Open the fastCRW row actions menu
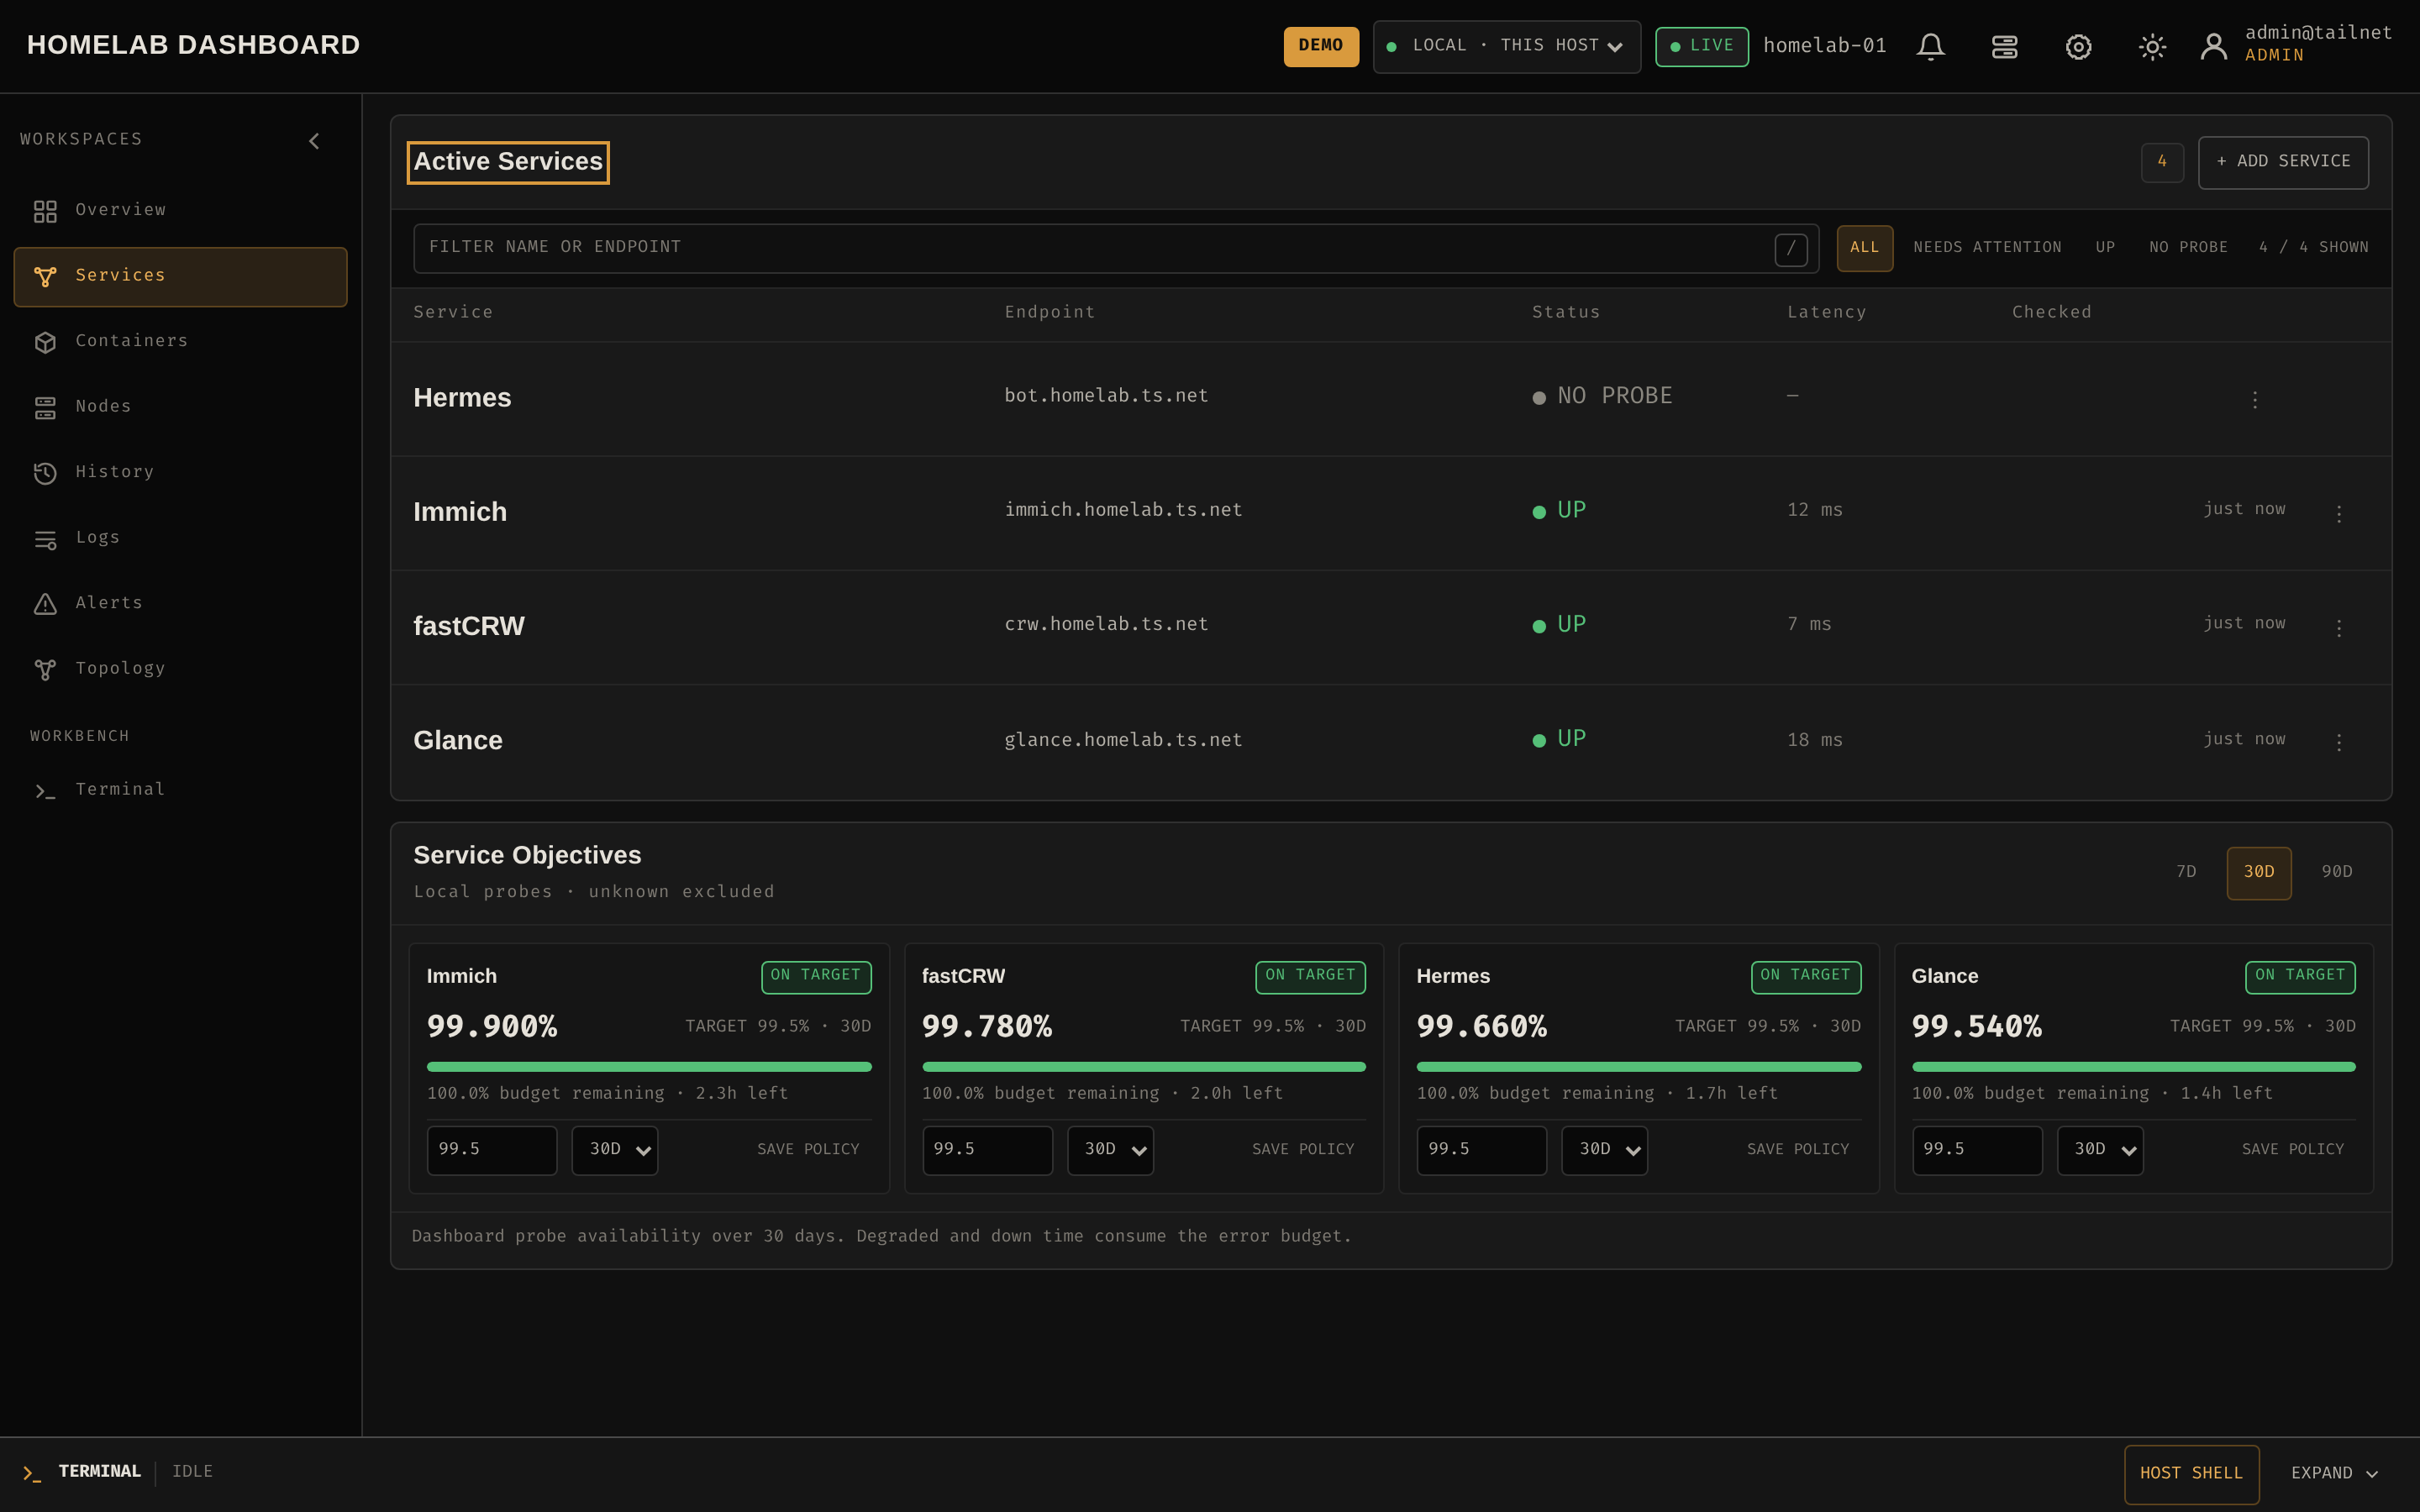This screenshot has height=1512, width=2420. (x=2339, y=628)
